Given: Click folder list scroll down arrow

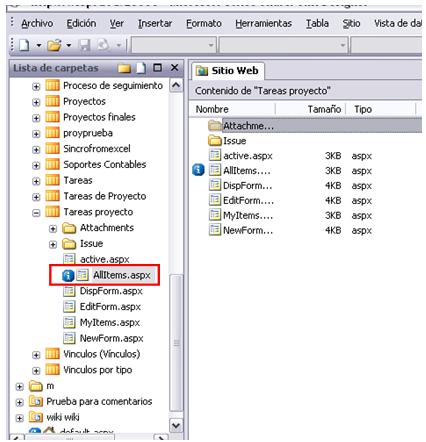Looking at the screenshot, I should pos(176,425).
